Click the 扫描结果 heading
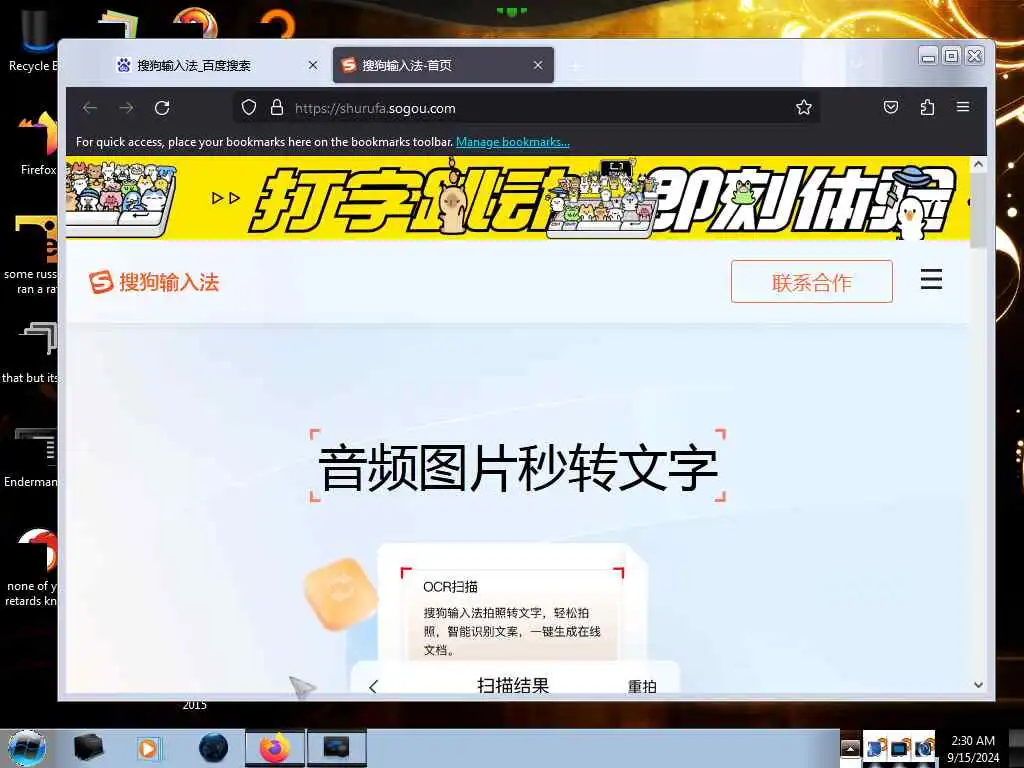This screenshot has width=1024, height=768. click(x=513, y=686)
